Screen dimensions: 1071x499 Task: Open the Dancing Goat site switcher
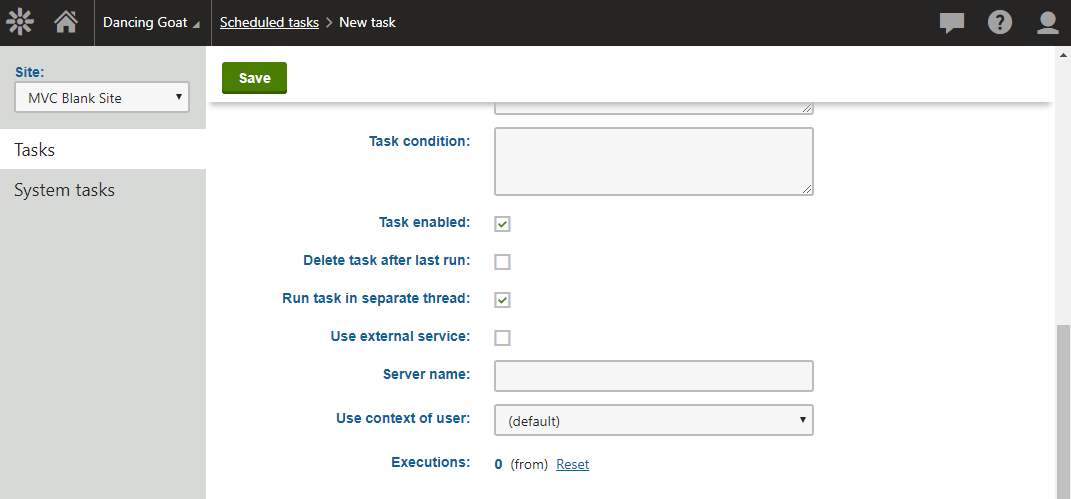pyautogui.click(x=152, y=23)
